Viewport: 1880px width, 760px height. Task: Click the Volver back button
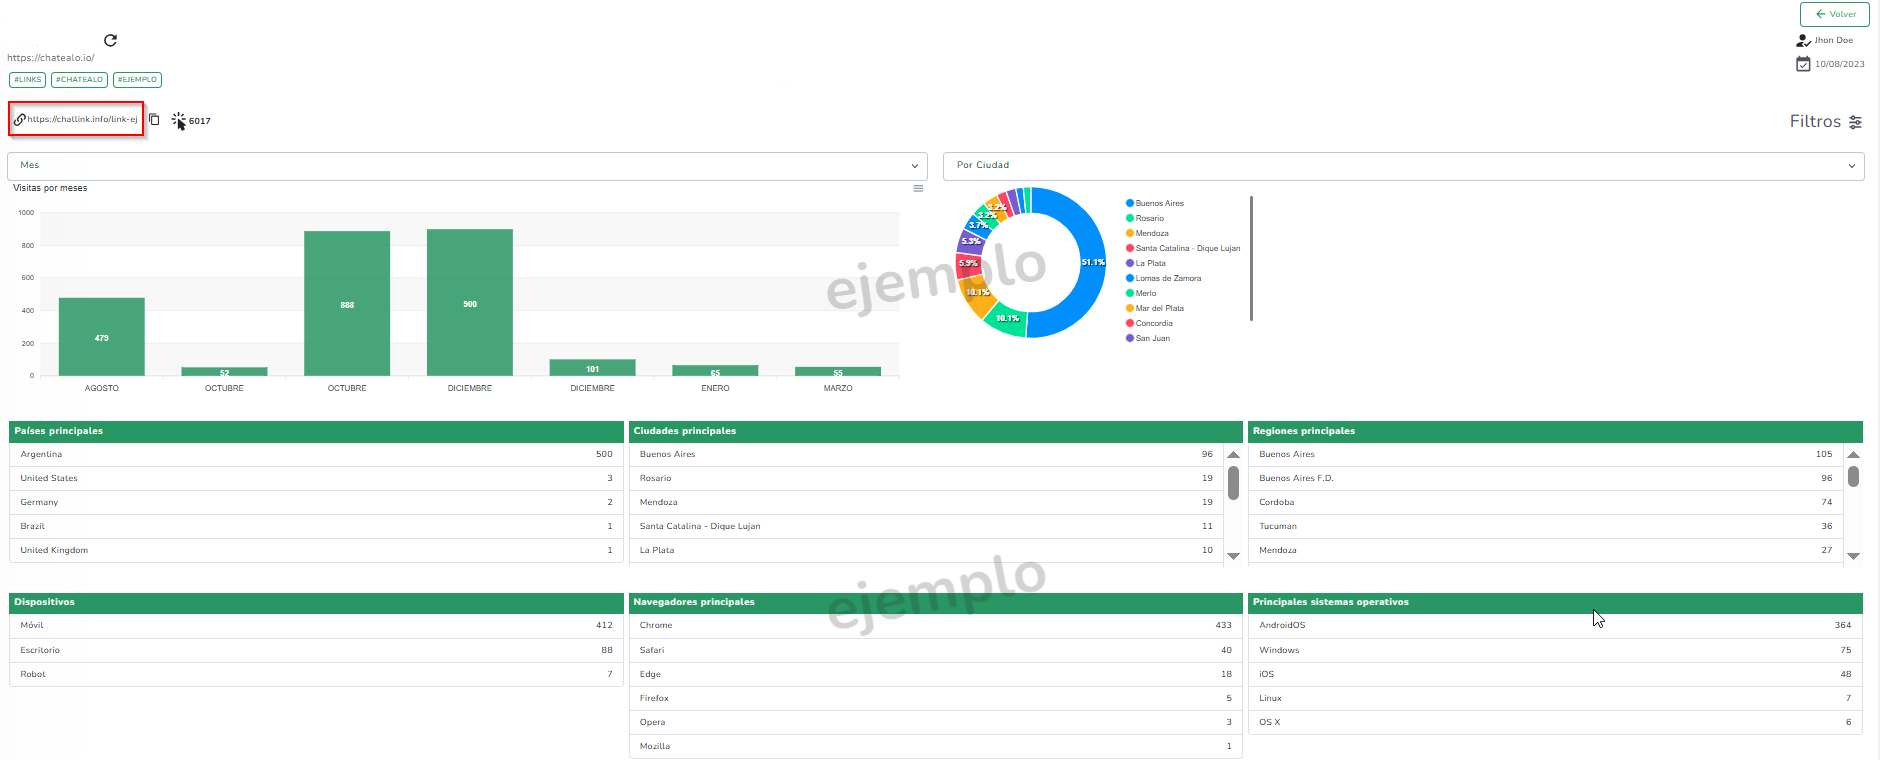(1834, 14)
